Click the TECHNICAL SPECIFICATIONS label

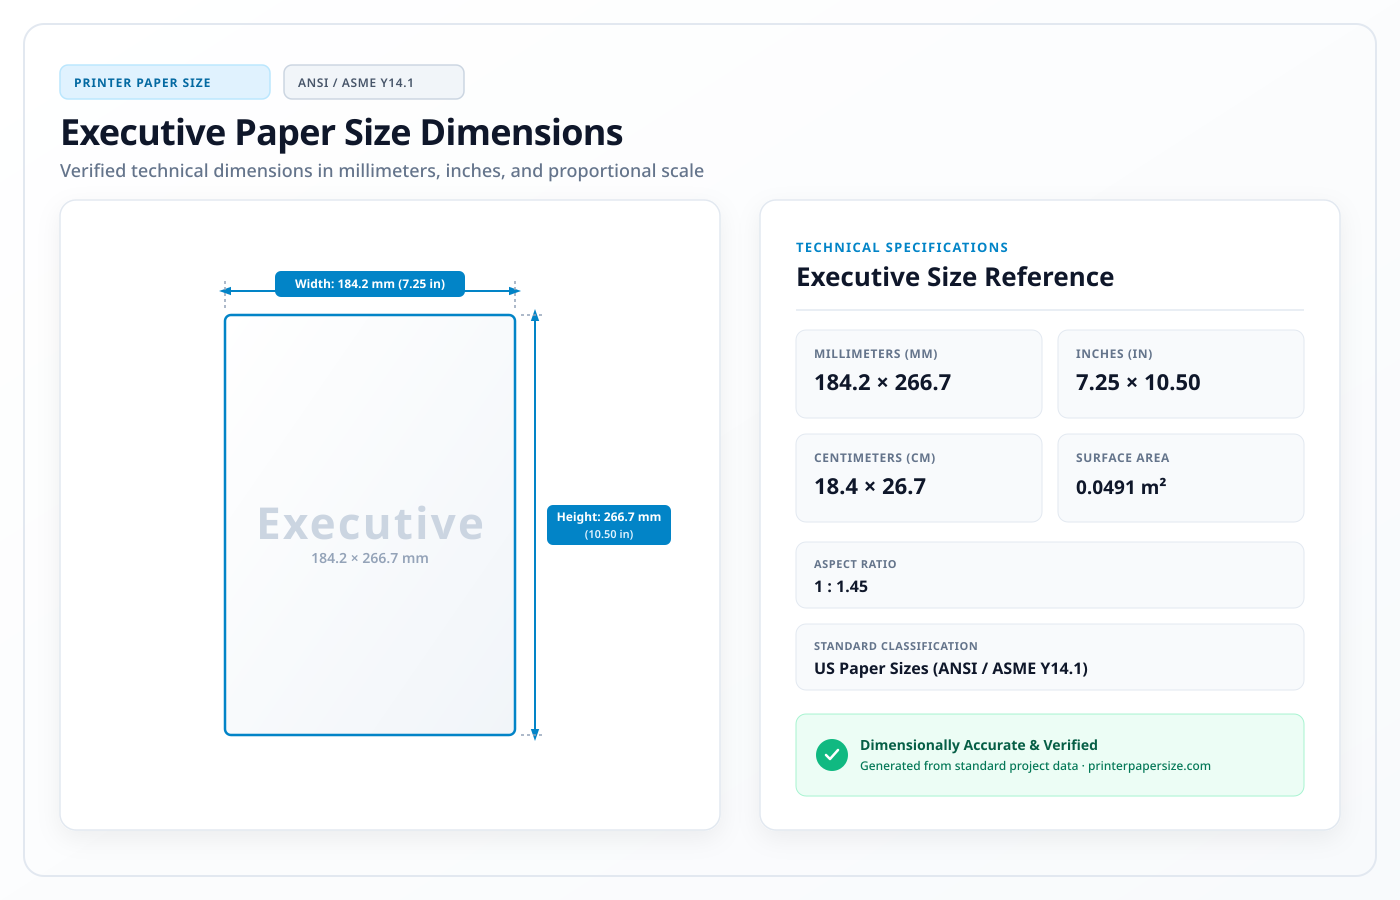coord(902,247)
